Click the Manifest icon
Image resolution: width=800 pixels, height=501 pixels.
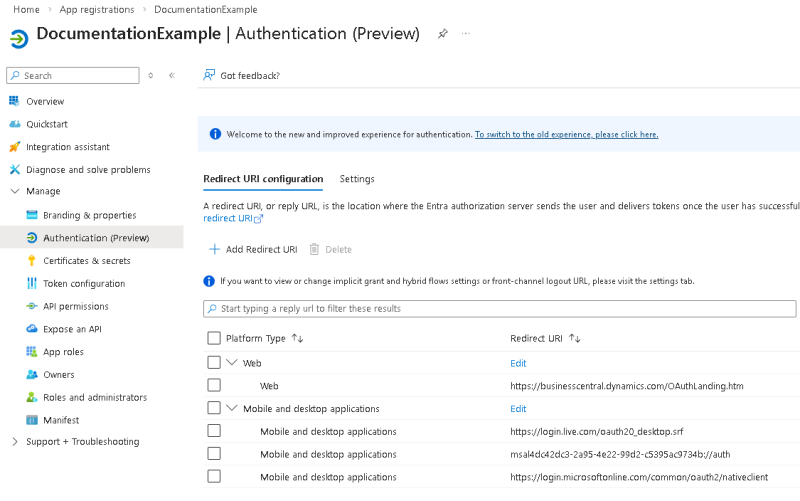[32, 420]
